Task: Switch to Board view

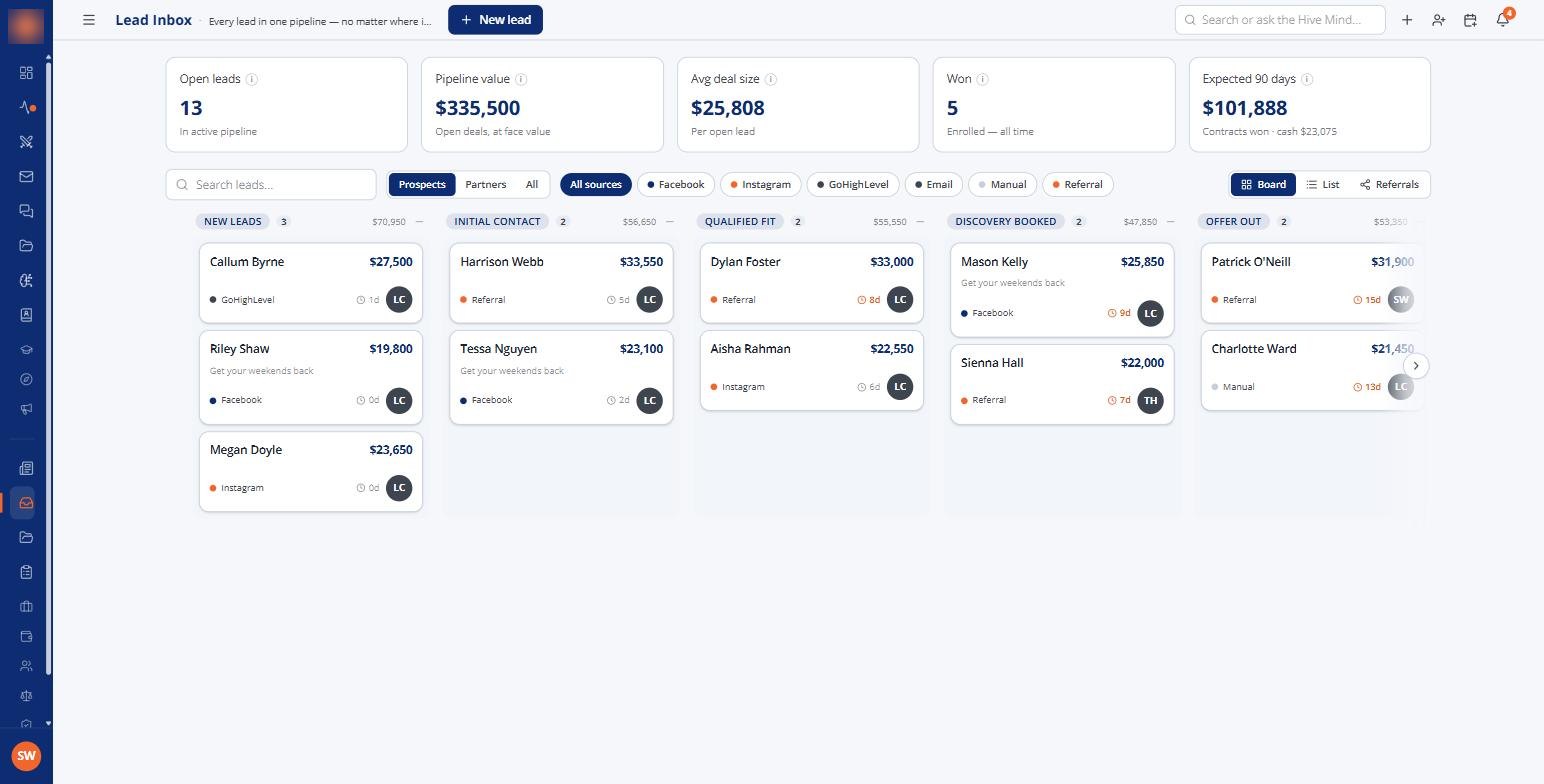Action: click(x=1264, y=185)
